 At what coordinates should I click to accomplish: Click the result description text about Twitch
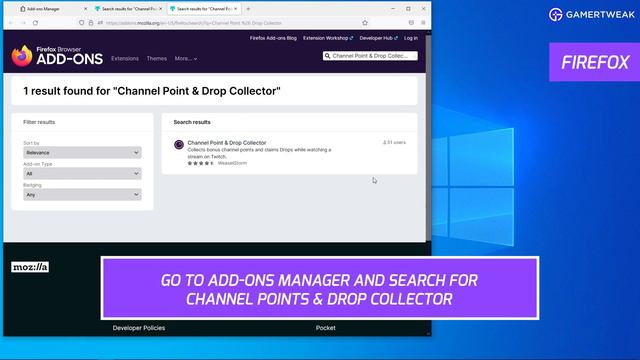[259, 153]
